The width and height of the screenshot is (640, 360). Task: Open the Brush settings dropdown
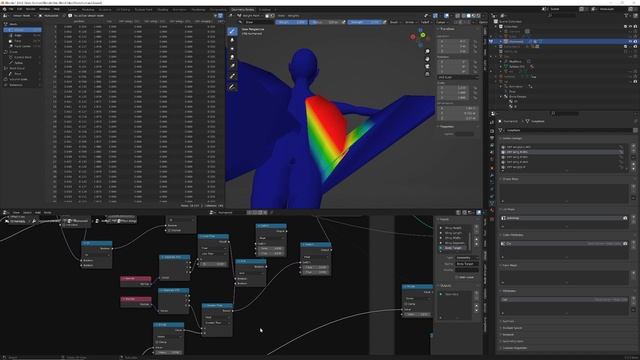pos(395,22)
